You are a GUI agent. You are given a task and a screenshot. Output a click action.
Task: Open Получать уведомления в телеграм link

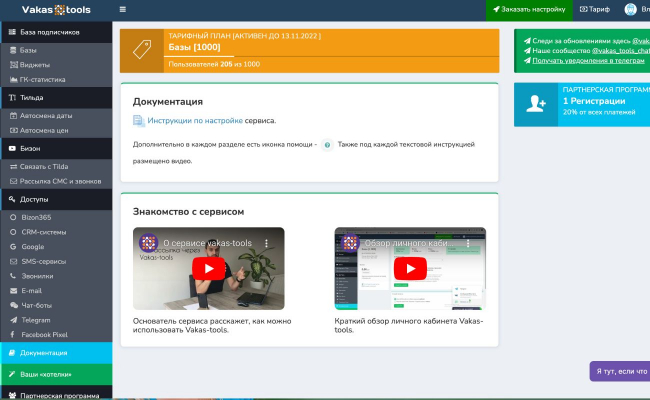tap(588, 61)
